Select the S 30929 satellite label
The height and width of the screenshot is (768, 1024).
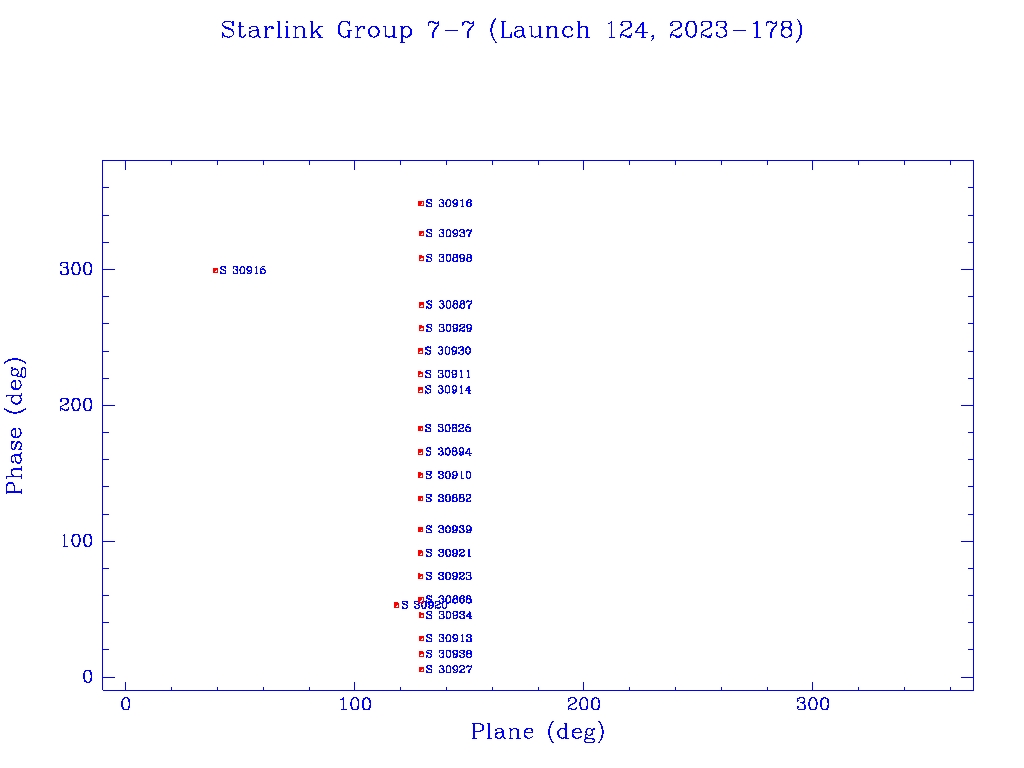[449, 328]
